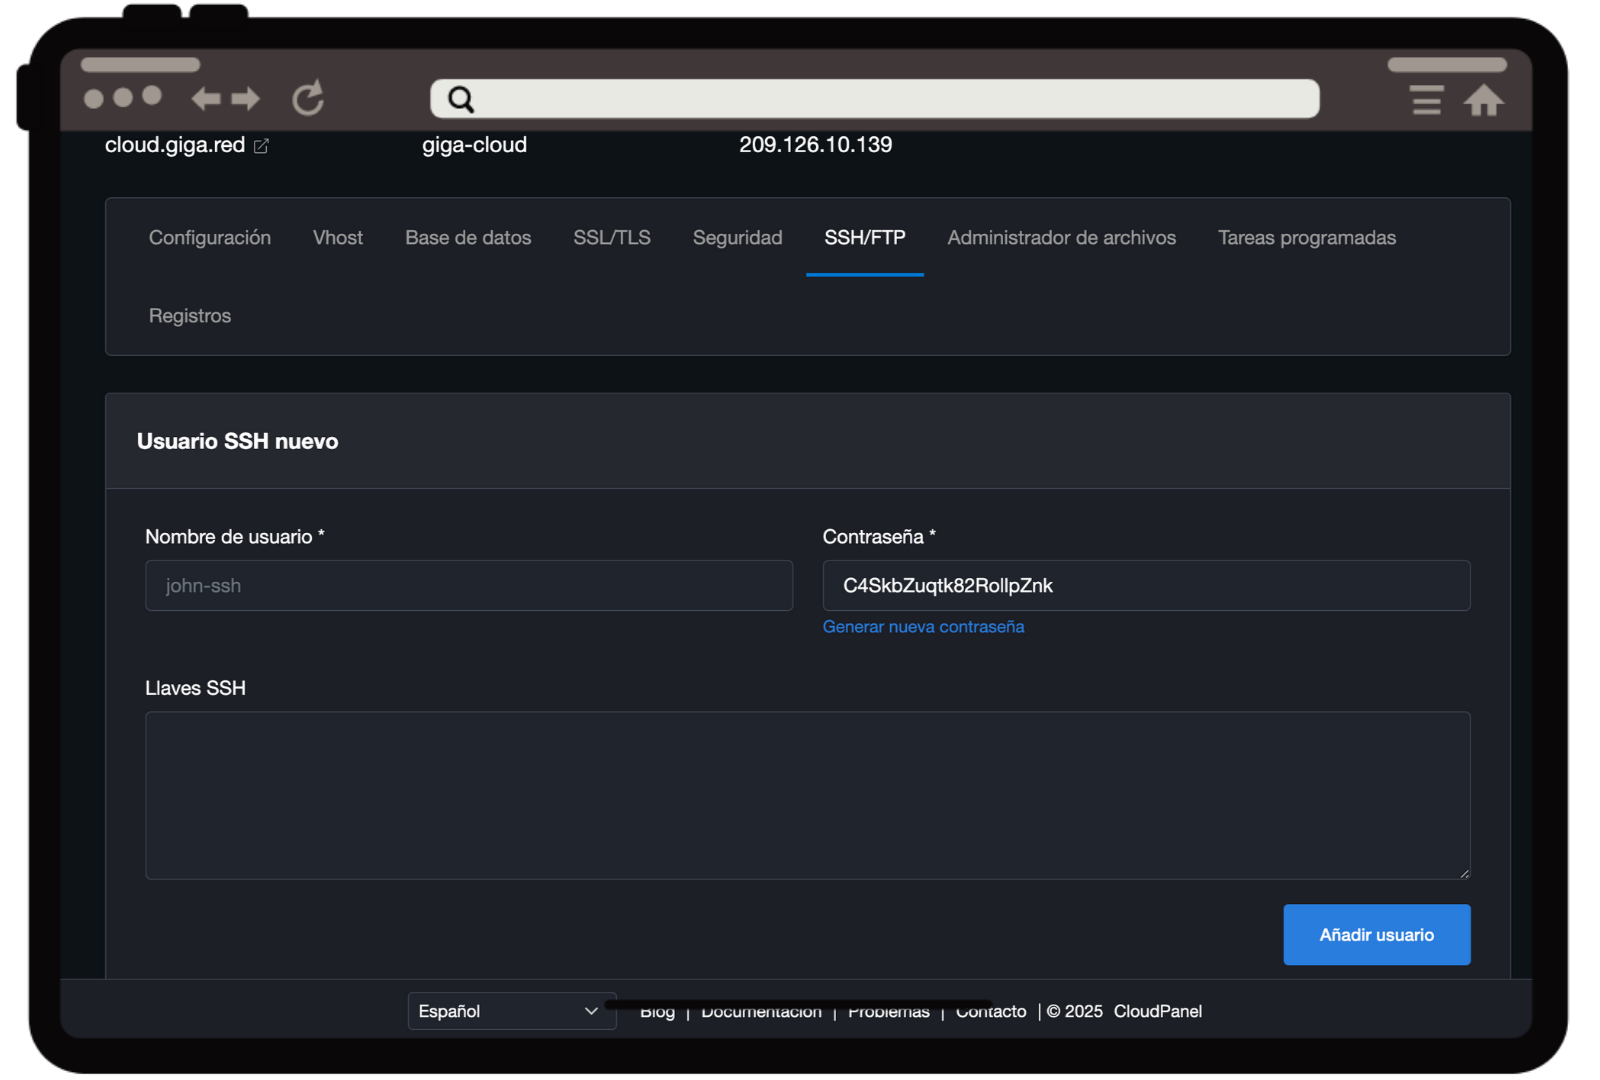Screen dimensions: 1600x1080
Task: Expand the Español language dropdown
Action: pyautogui.click(x=511, y=1011)
